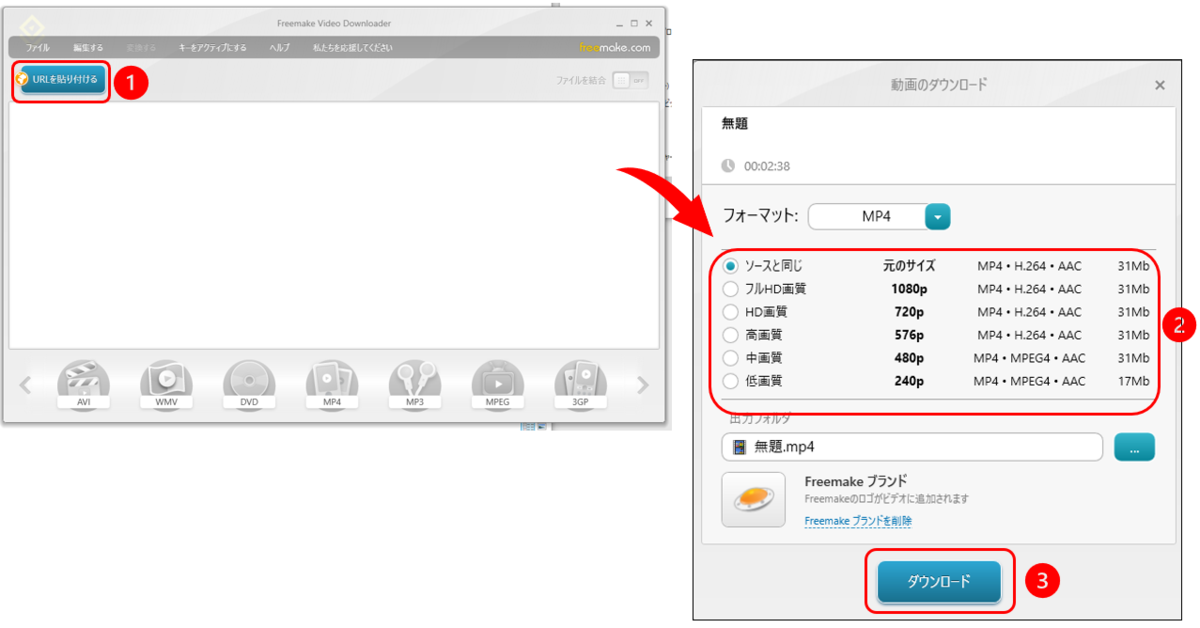Click the AVI format icon
Image resolution: width=1200 pixels, height=628 pixels.
(x=83, y=385)
